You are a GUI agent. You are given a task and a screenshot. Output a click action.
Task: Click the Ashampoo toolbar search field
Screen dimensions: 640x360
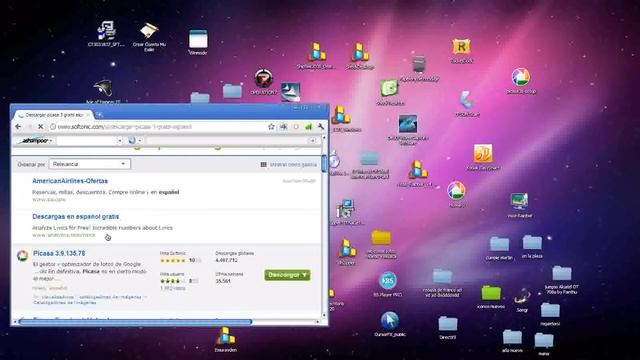(87, 140)
